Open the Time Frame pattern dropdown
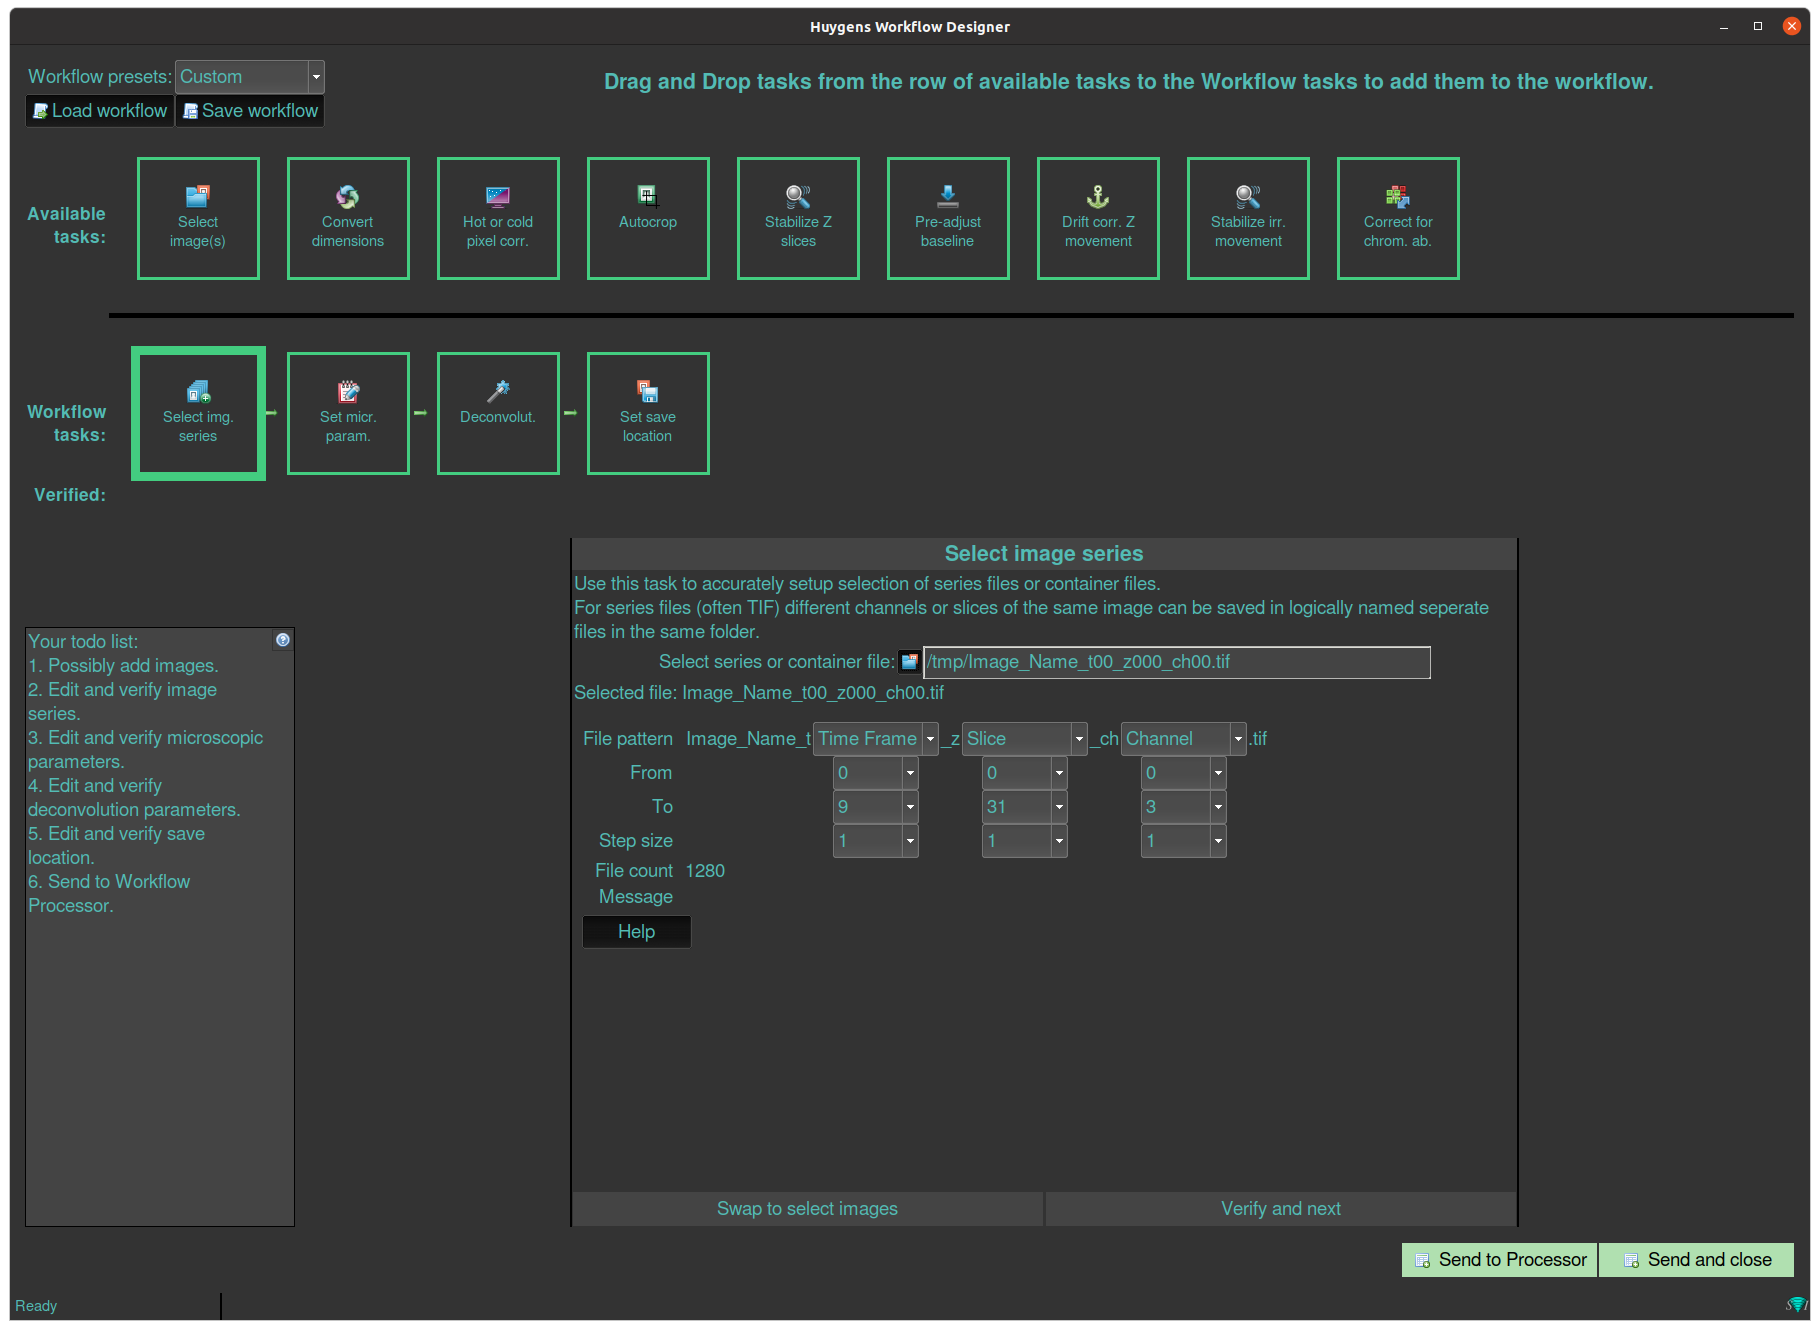1820x1330 pixels. pos(930,738)
